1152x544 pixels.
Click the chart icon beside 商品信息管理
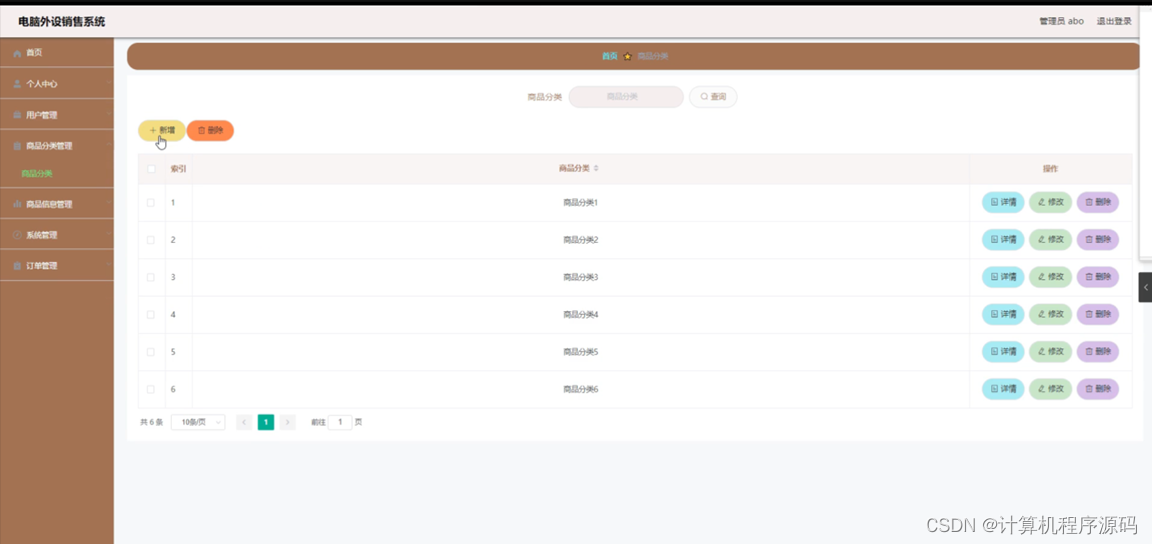click(17, 204)
